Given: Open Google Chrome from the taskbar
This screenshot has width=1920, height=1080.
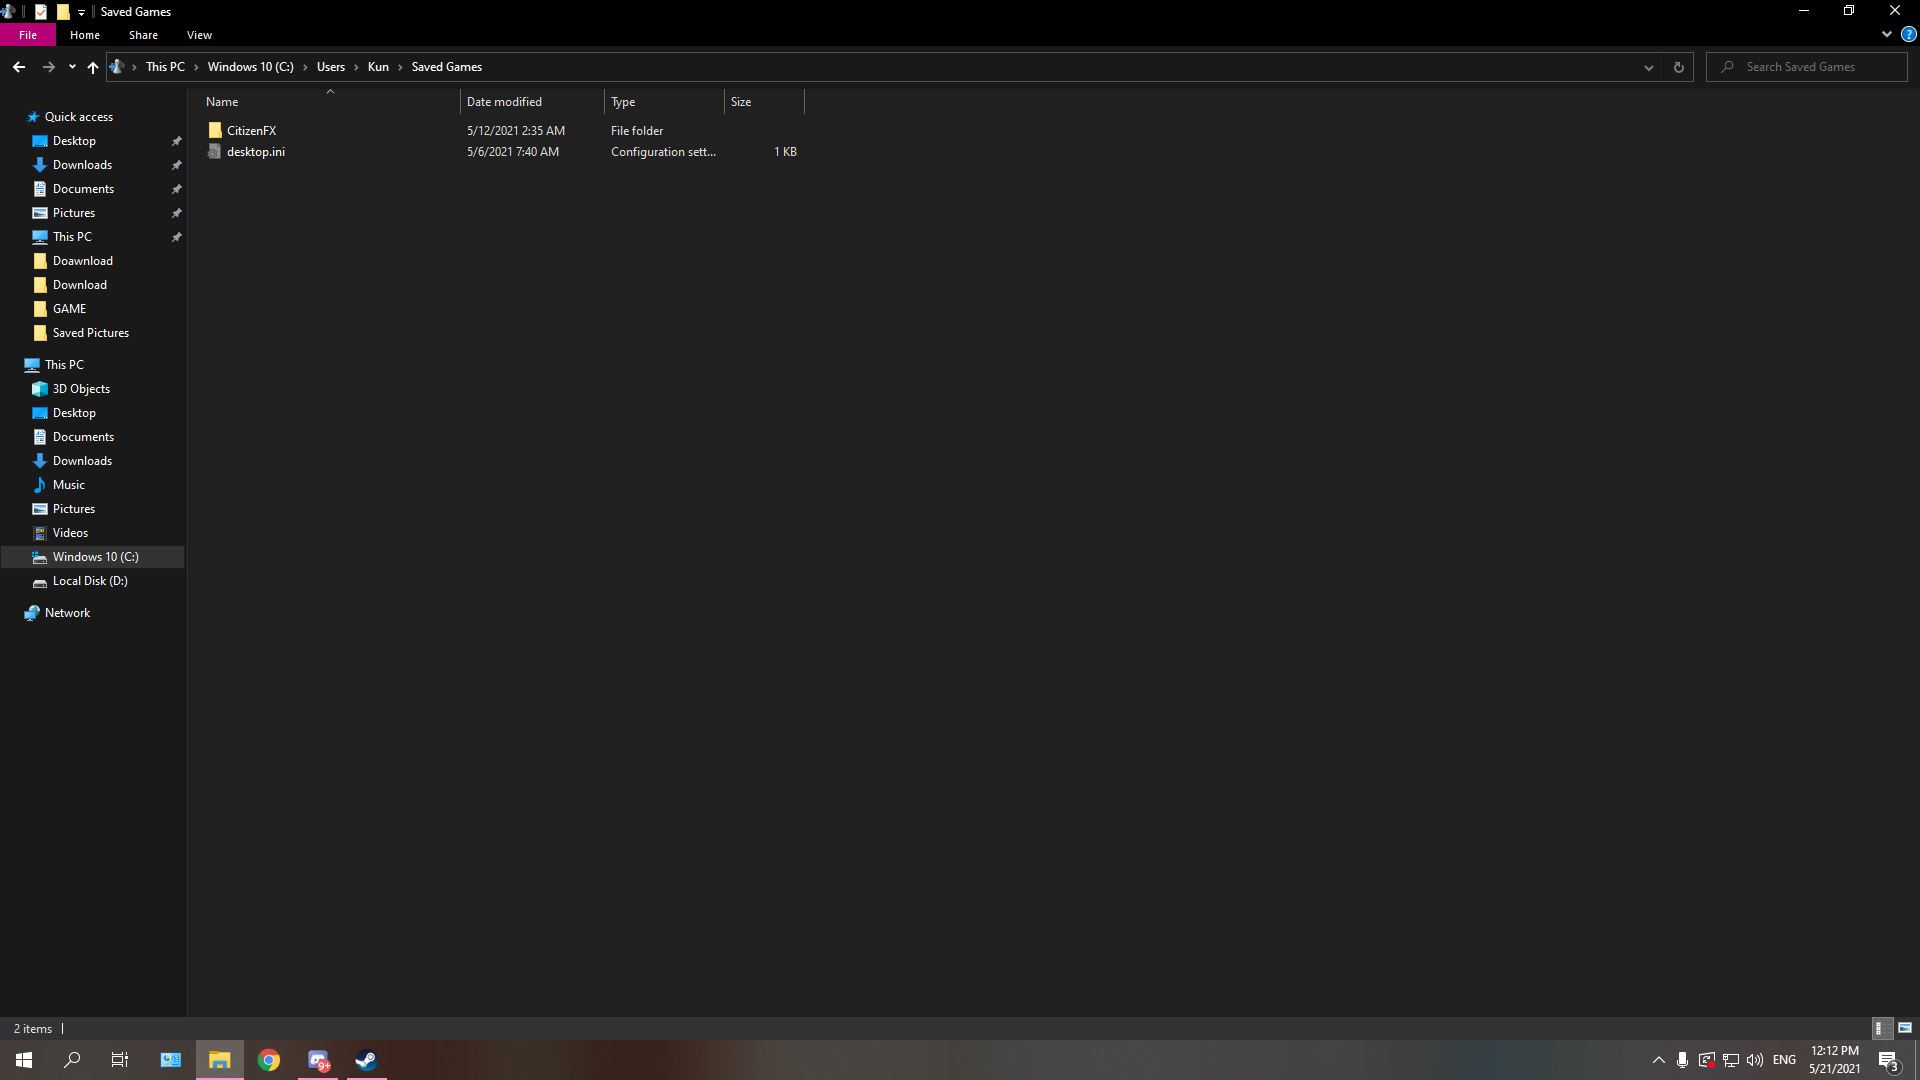Looking at the screenshot, I should pos(268,1060).
